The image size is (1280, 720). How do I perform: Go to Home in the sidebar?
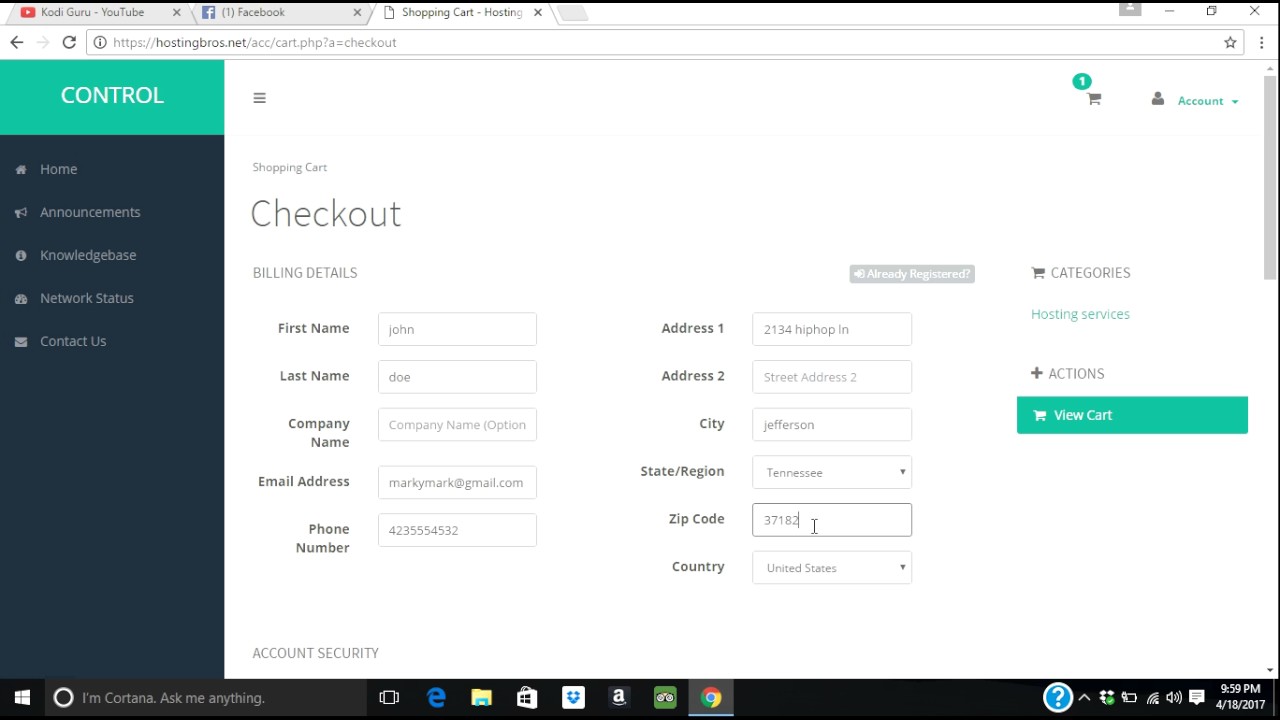(58, 169)
